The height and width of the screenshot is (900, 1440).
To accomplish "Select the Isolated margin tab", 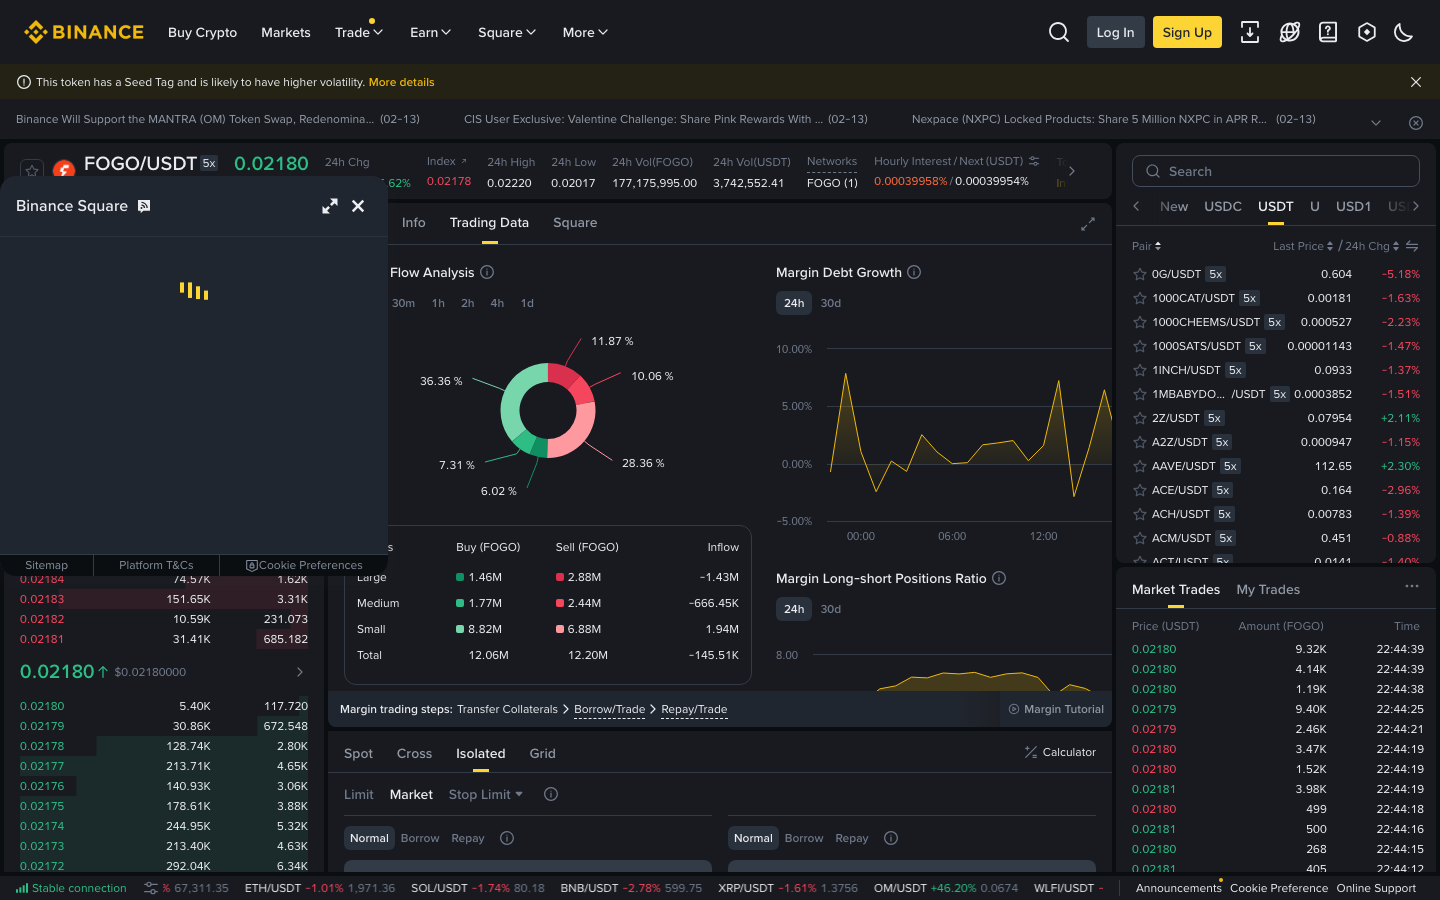I will pyautogui.click(x=480, y=753).
